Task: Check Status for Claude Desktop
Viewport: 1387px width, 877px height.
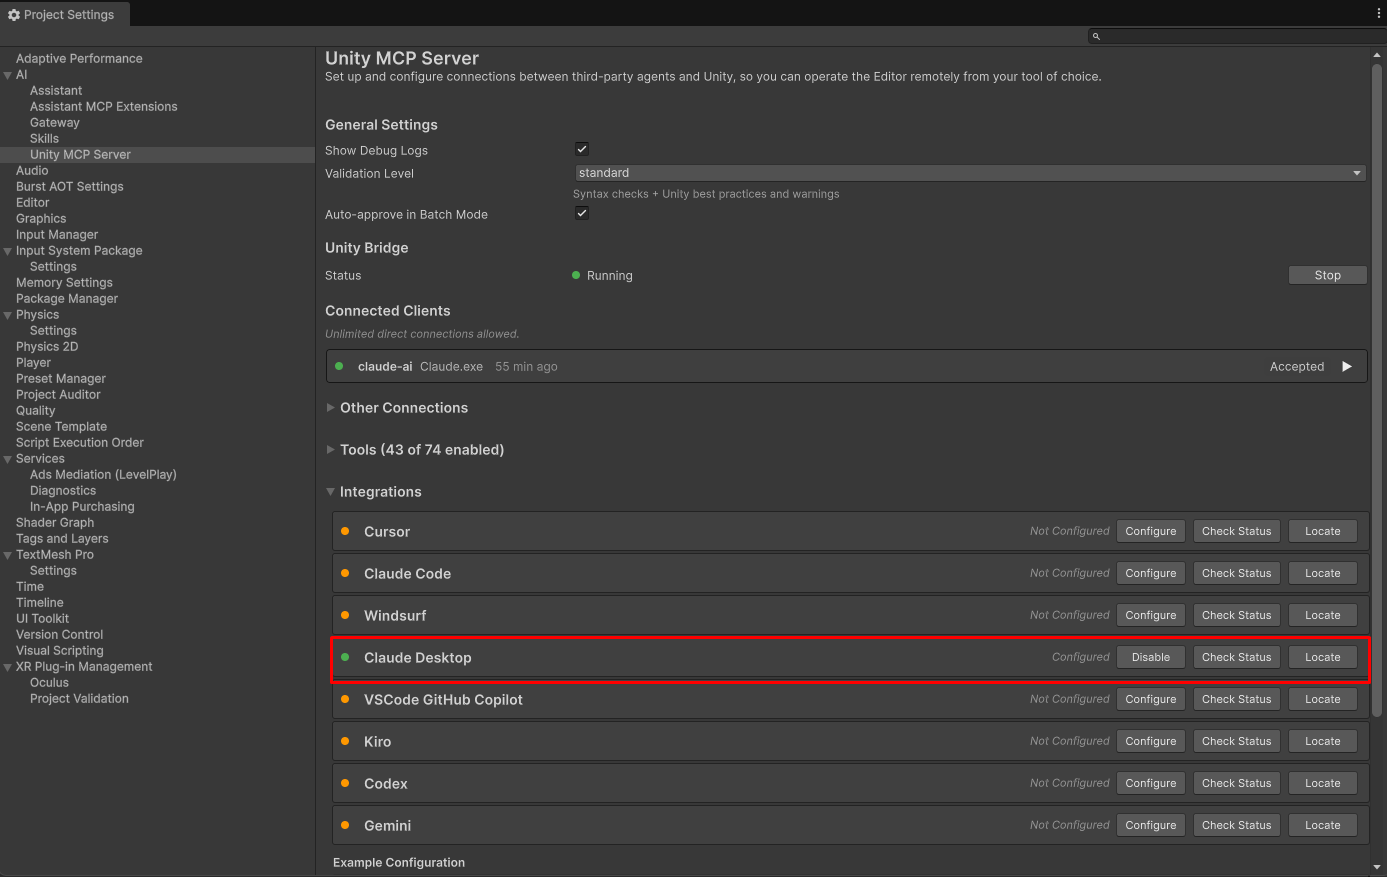Action: click(1237, 657)
